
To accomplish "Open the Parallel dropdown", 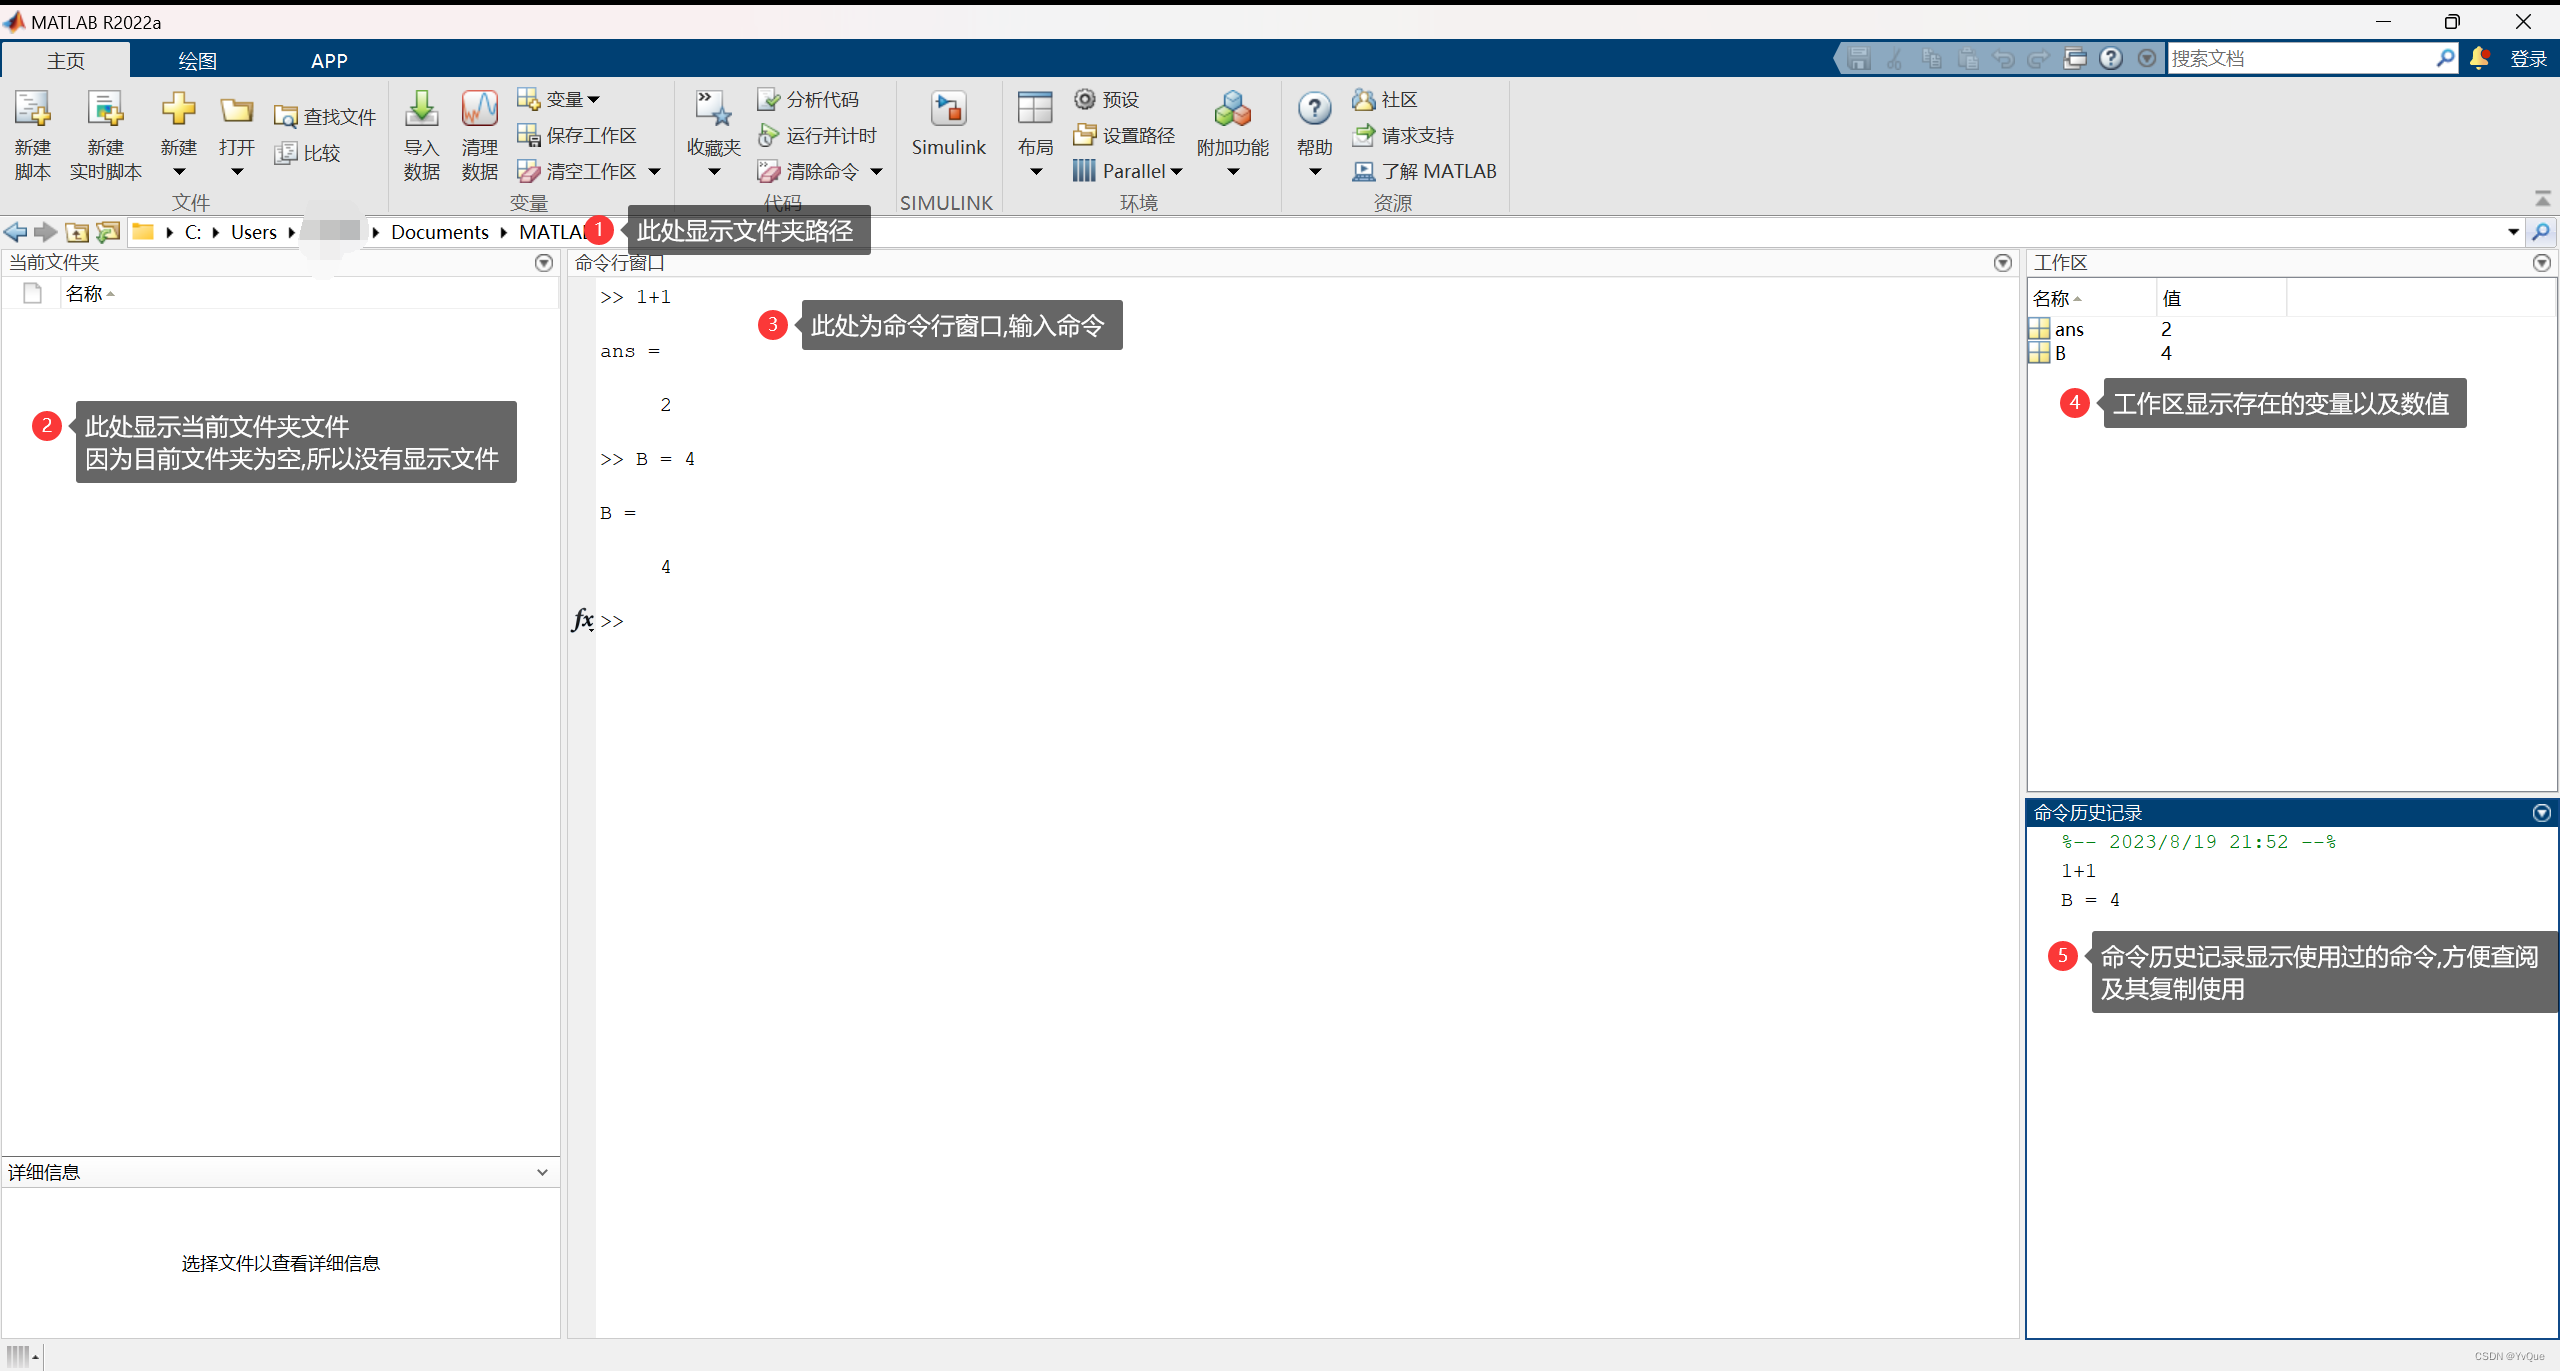I will pos(1128,171).
